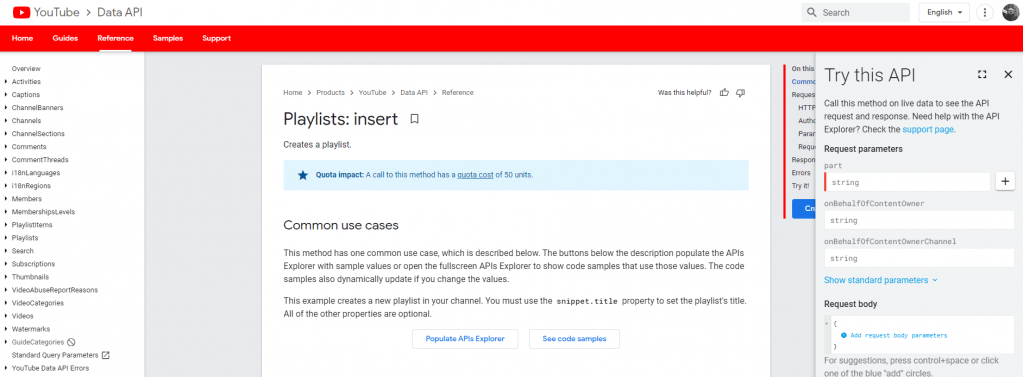This screenshot has height=377, width=1023.
Task: Open the English language dropdown
Action: (943, 12)
